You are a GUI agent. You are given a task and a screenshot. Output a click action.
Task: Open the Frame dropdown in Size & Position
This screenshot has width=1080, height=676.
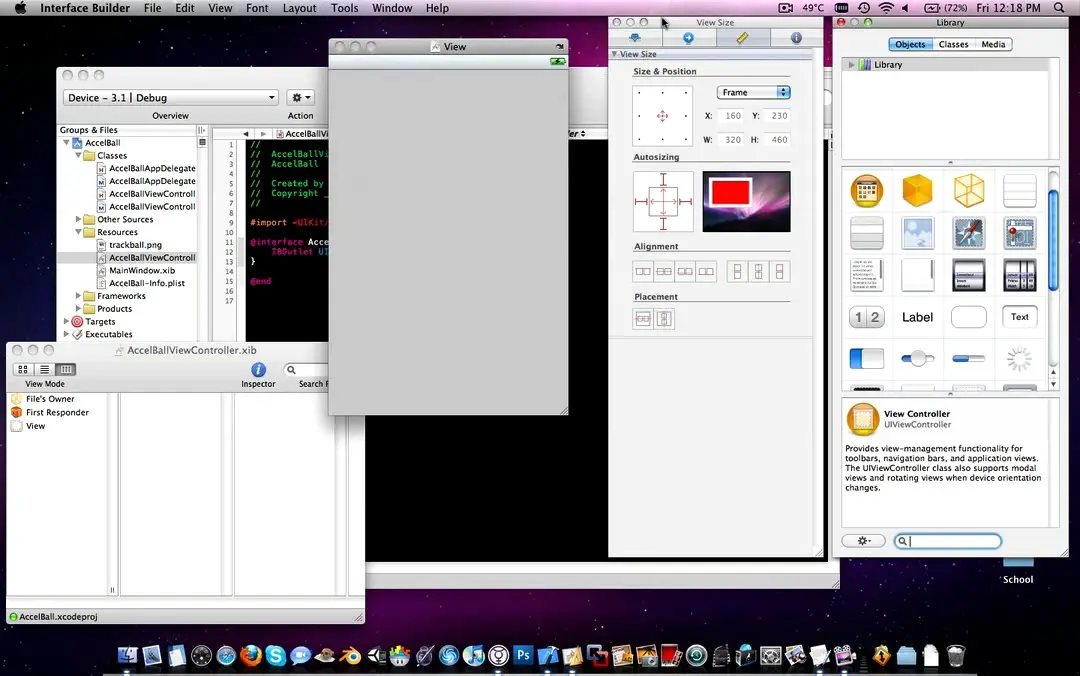(754, 92)
